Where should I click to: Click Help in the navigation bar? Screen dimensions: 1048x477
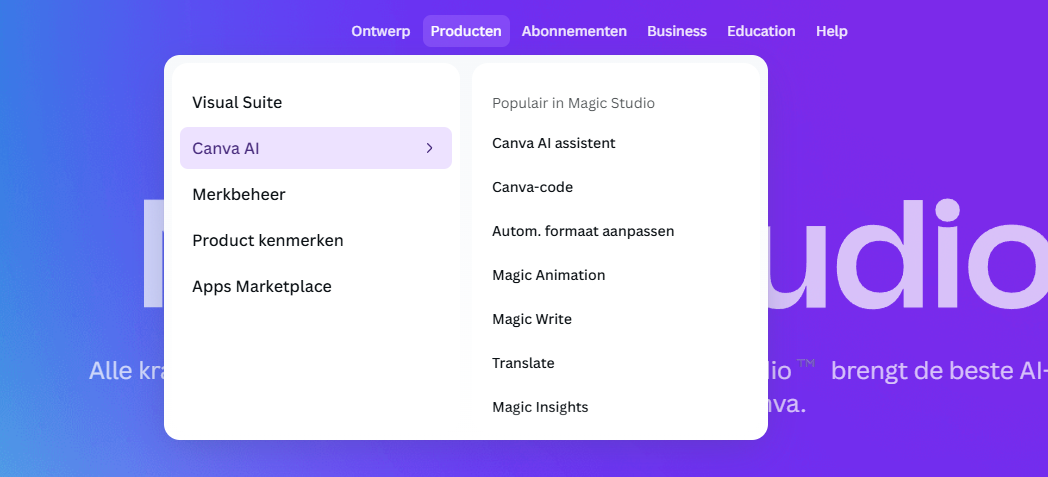coord(831,31)
